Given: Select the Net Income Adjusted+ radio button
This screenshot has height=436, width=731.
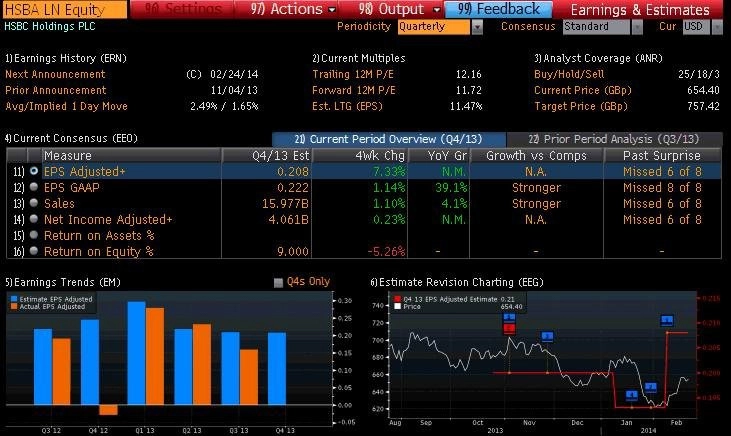Looking at the screenshot, I should pyautogui.click(x=34, y=218).
